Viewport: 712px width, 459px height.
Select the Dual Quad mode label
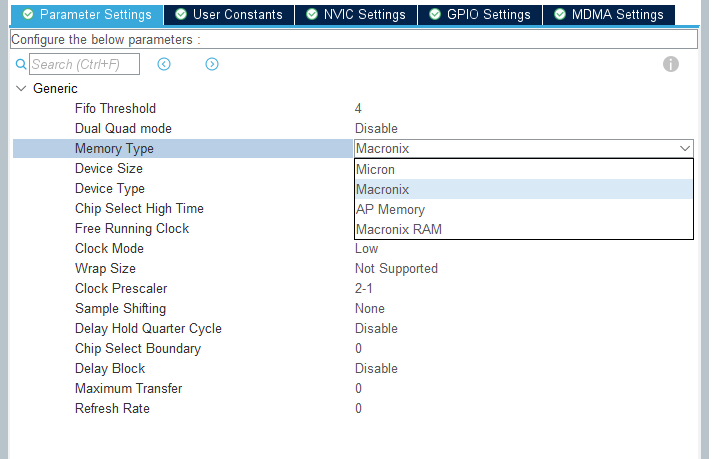[123, 128]
